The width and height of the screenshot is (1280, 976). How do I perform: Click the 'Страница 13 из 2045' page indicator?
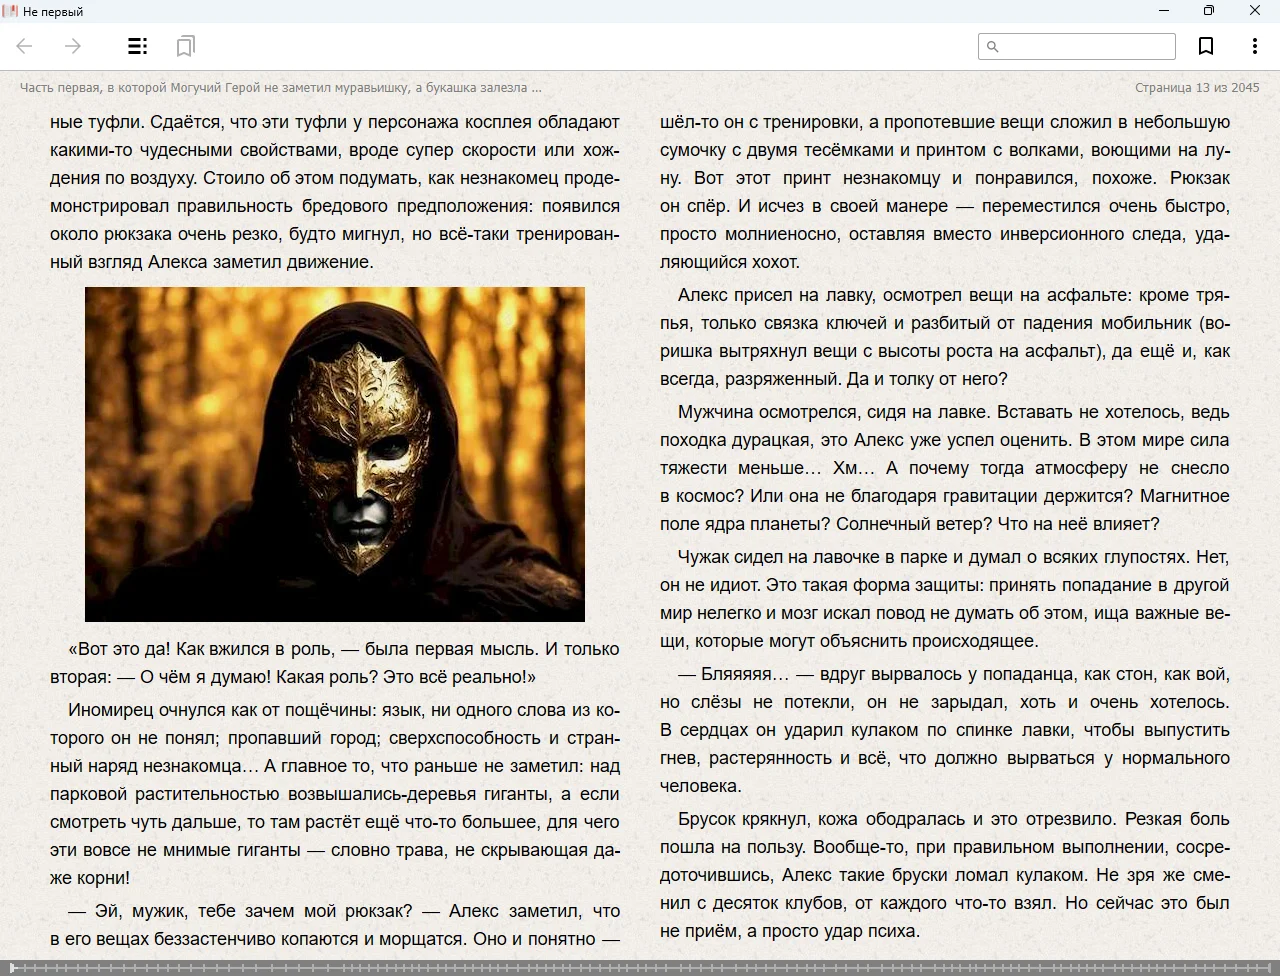click(x=1196, y=88)
